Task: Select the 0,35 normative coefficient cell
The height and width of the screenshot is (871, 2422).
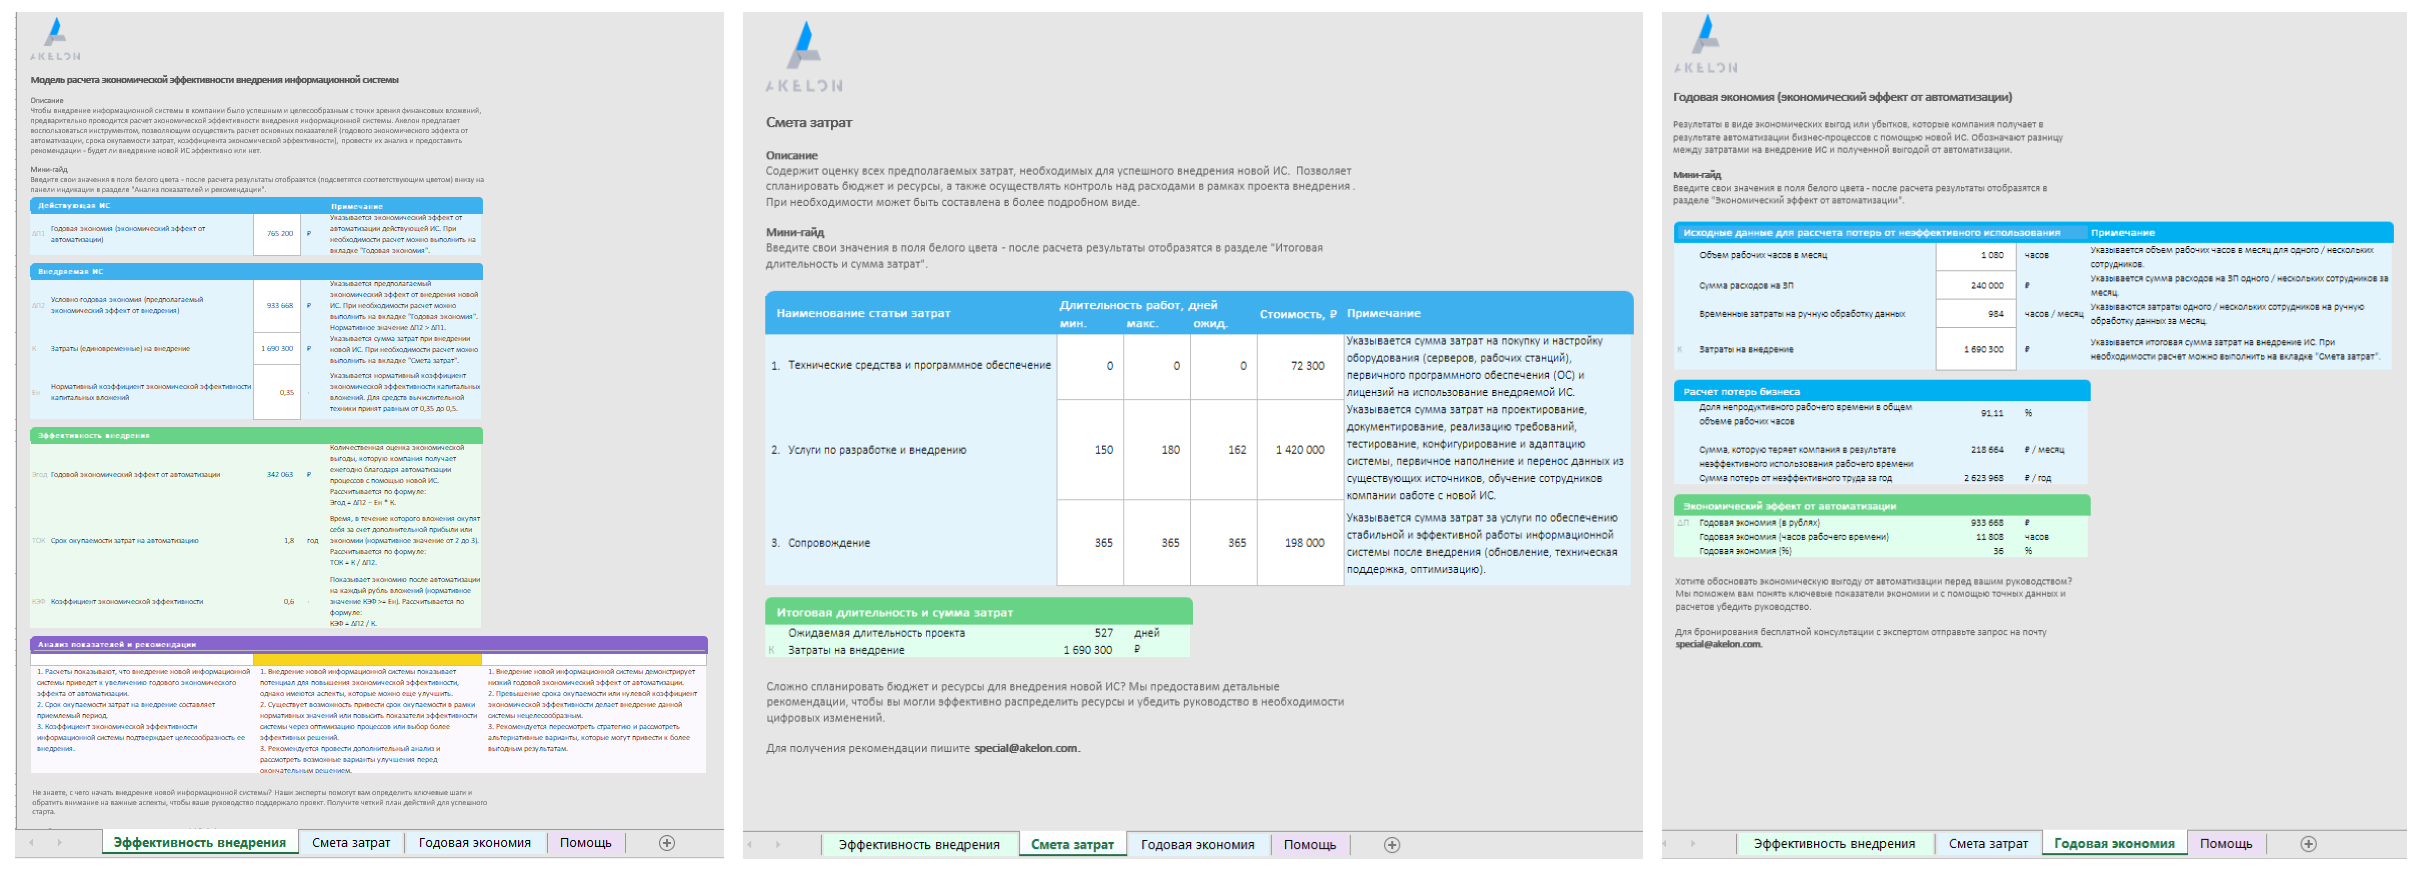Action: click(x=277, y=392)
